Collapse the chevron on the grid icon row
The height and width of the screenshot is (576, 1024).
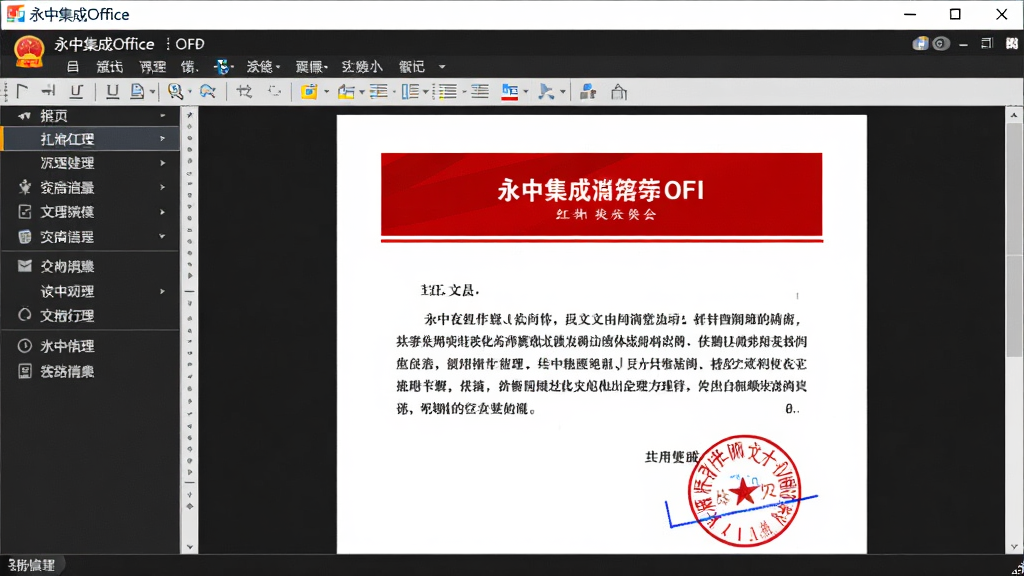163,236
